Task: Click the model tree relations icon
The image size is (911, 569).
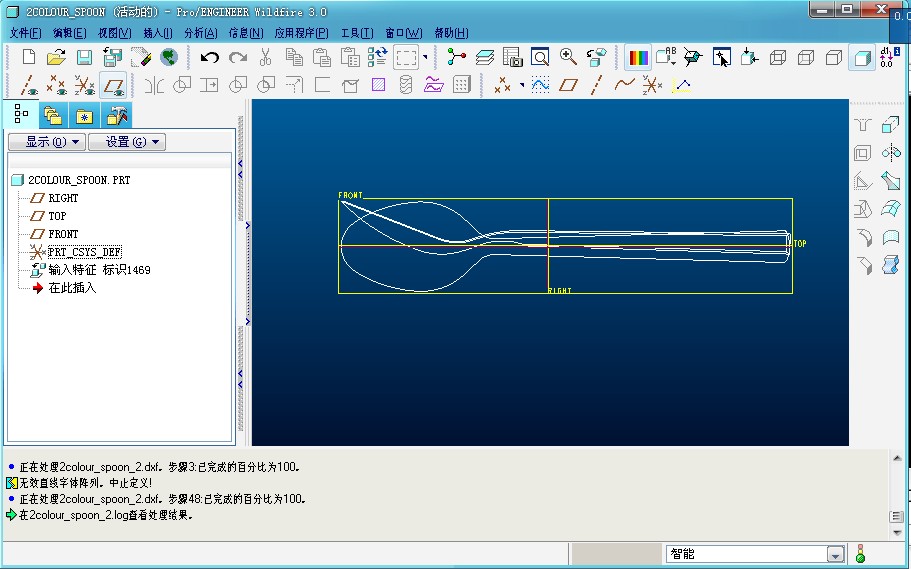Action: [x=457, y=57]
